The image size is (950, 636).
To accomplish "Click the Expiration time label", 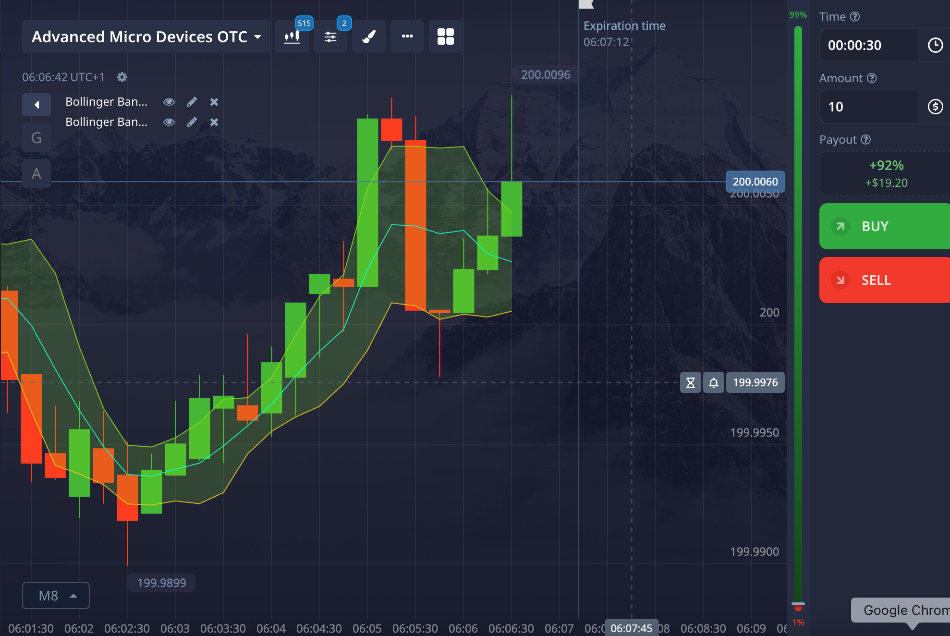I will pos(624,26).
